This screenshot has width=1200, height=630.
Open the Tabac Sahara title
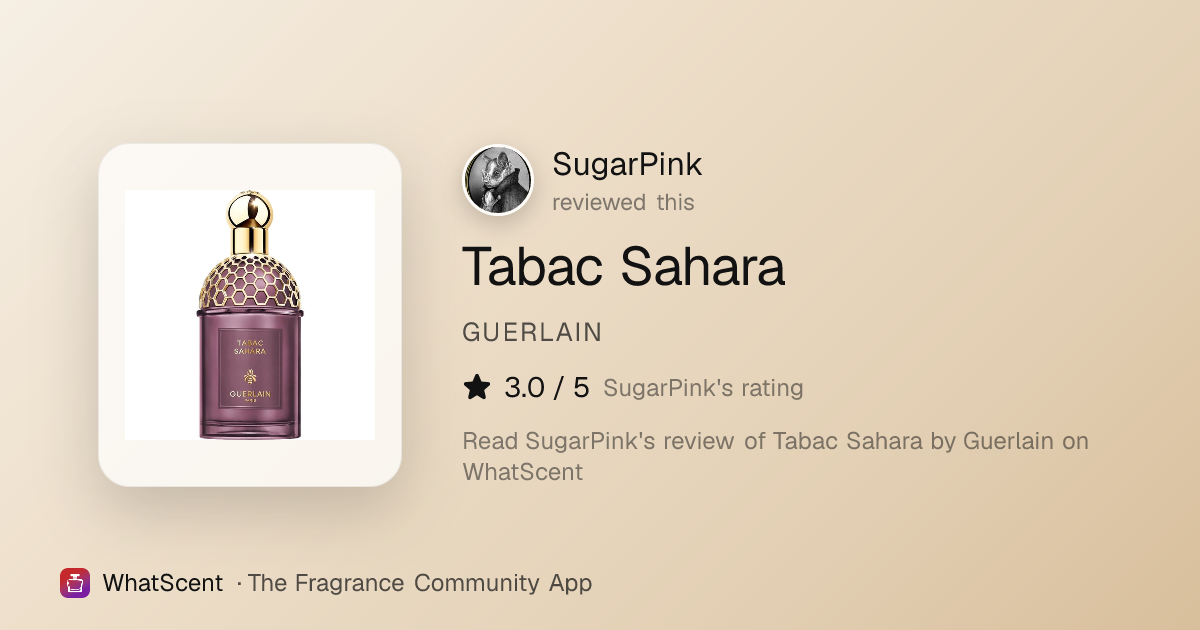[623, 266]
